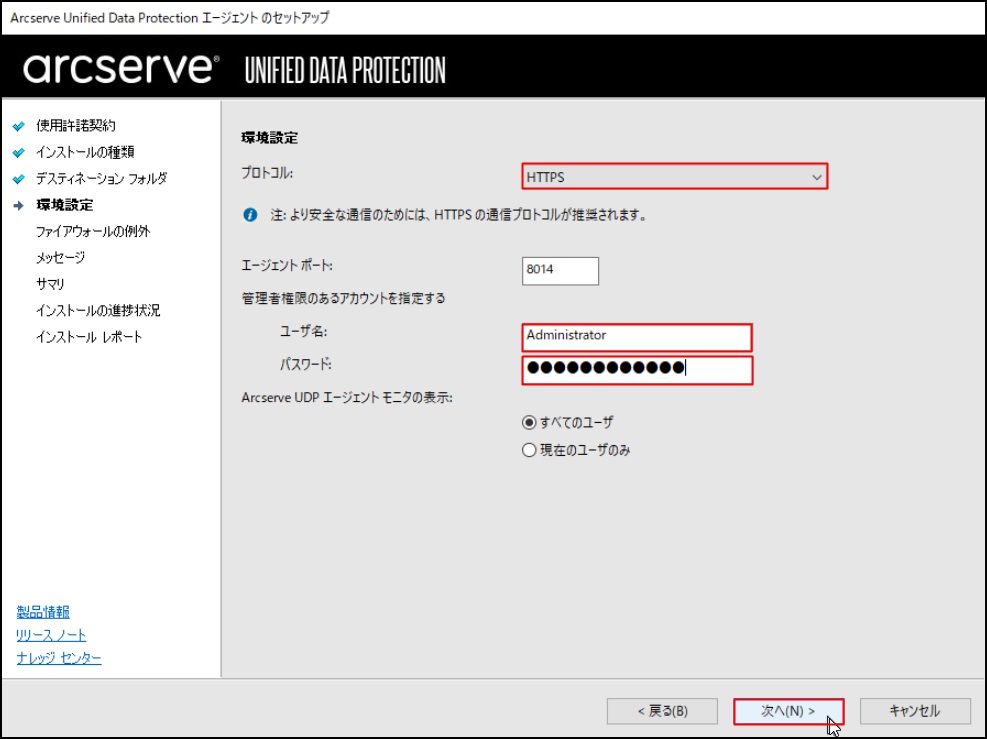
Task: Click the エージェント ポート field showing 8014
Action: (560, 271)
